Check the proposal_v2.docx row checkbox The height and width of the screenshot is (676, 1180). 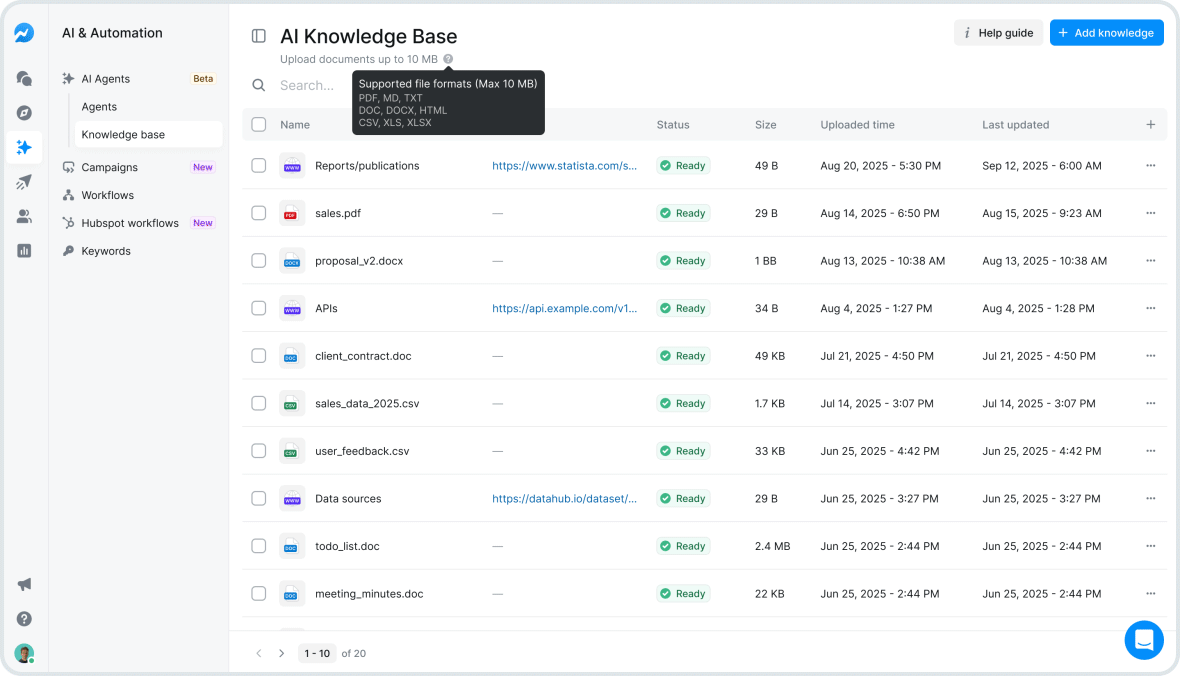point(259,260)
